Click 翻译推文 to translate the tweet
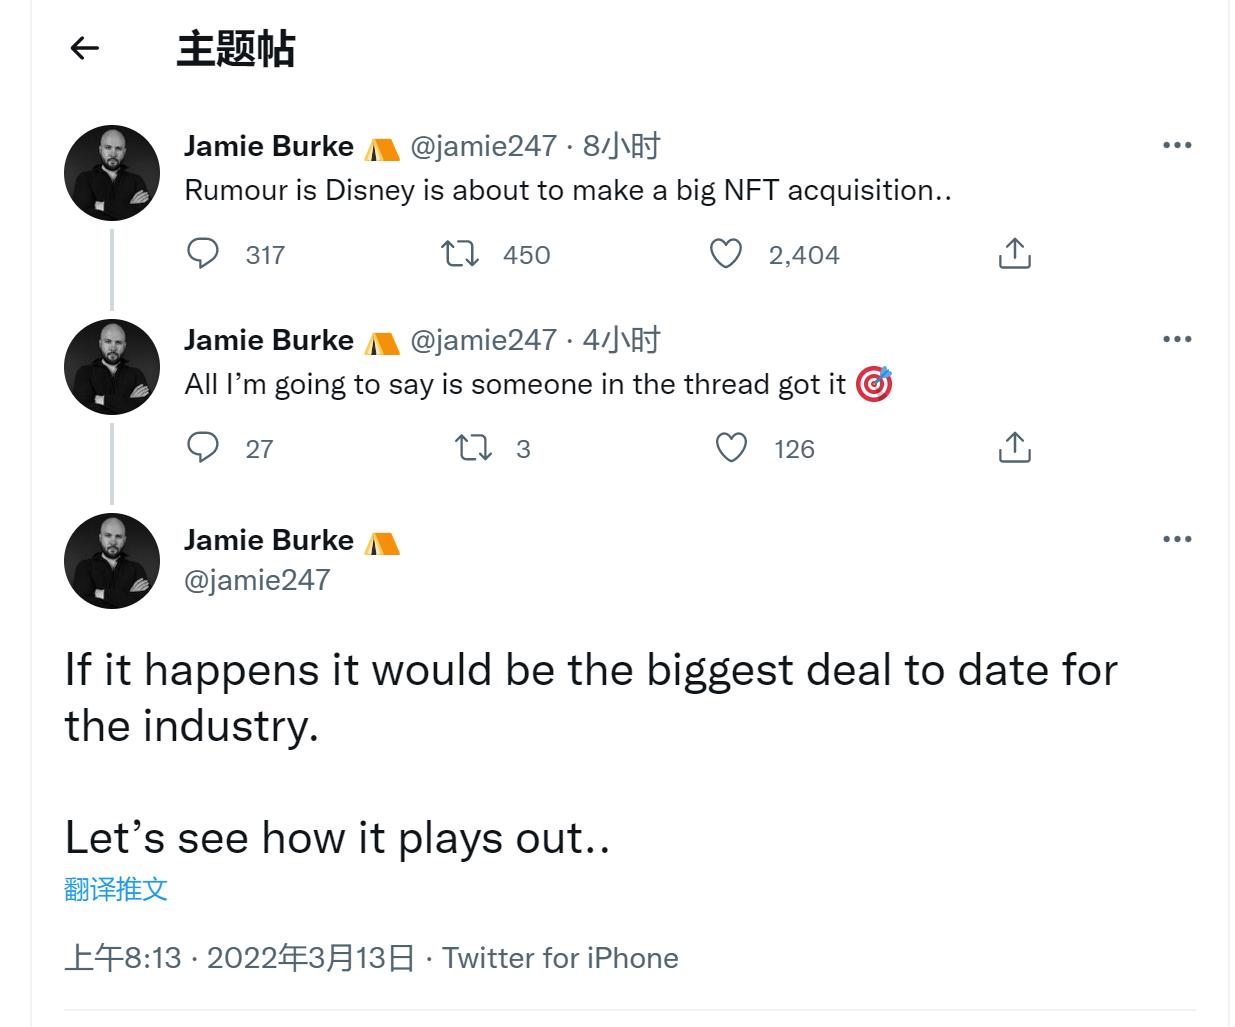 tap(116, 889)
